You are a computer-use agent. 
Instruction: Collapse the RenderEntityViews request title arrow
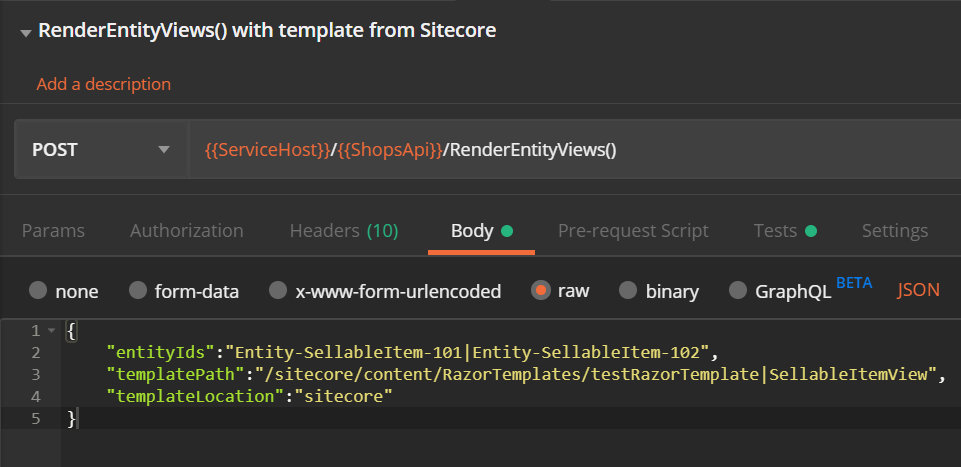point(26,33)
